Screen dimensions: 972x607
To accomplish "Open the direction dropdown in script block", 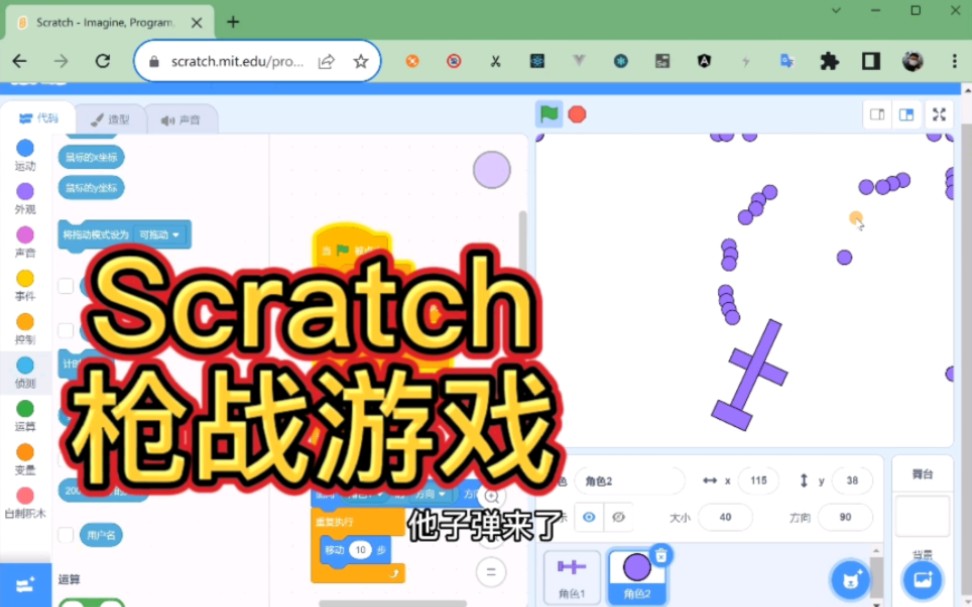I will click(x=430, y=494).
